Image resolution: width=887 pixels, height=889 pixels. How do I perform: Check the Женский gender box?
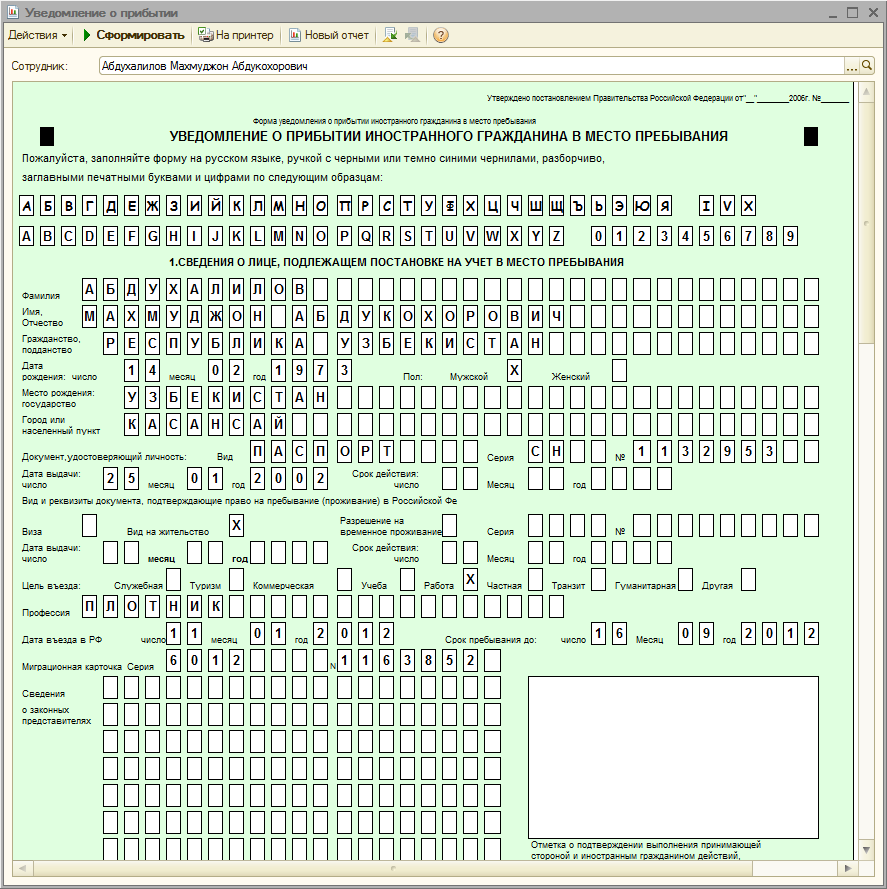[619, 370]
